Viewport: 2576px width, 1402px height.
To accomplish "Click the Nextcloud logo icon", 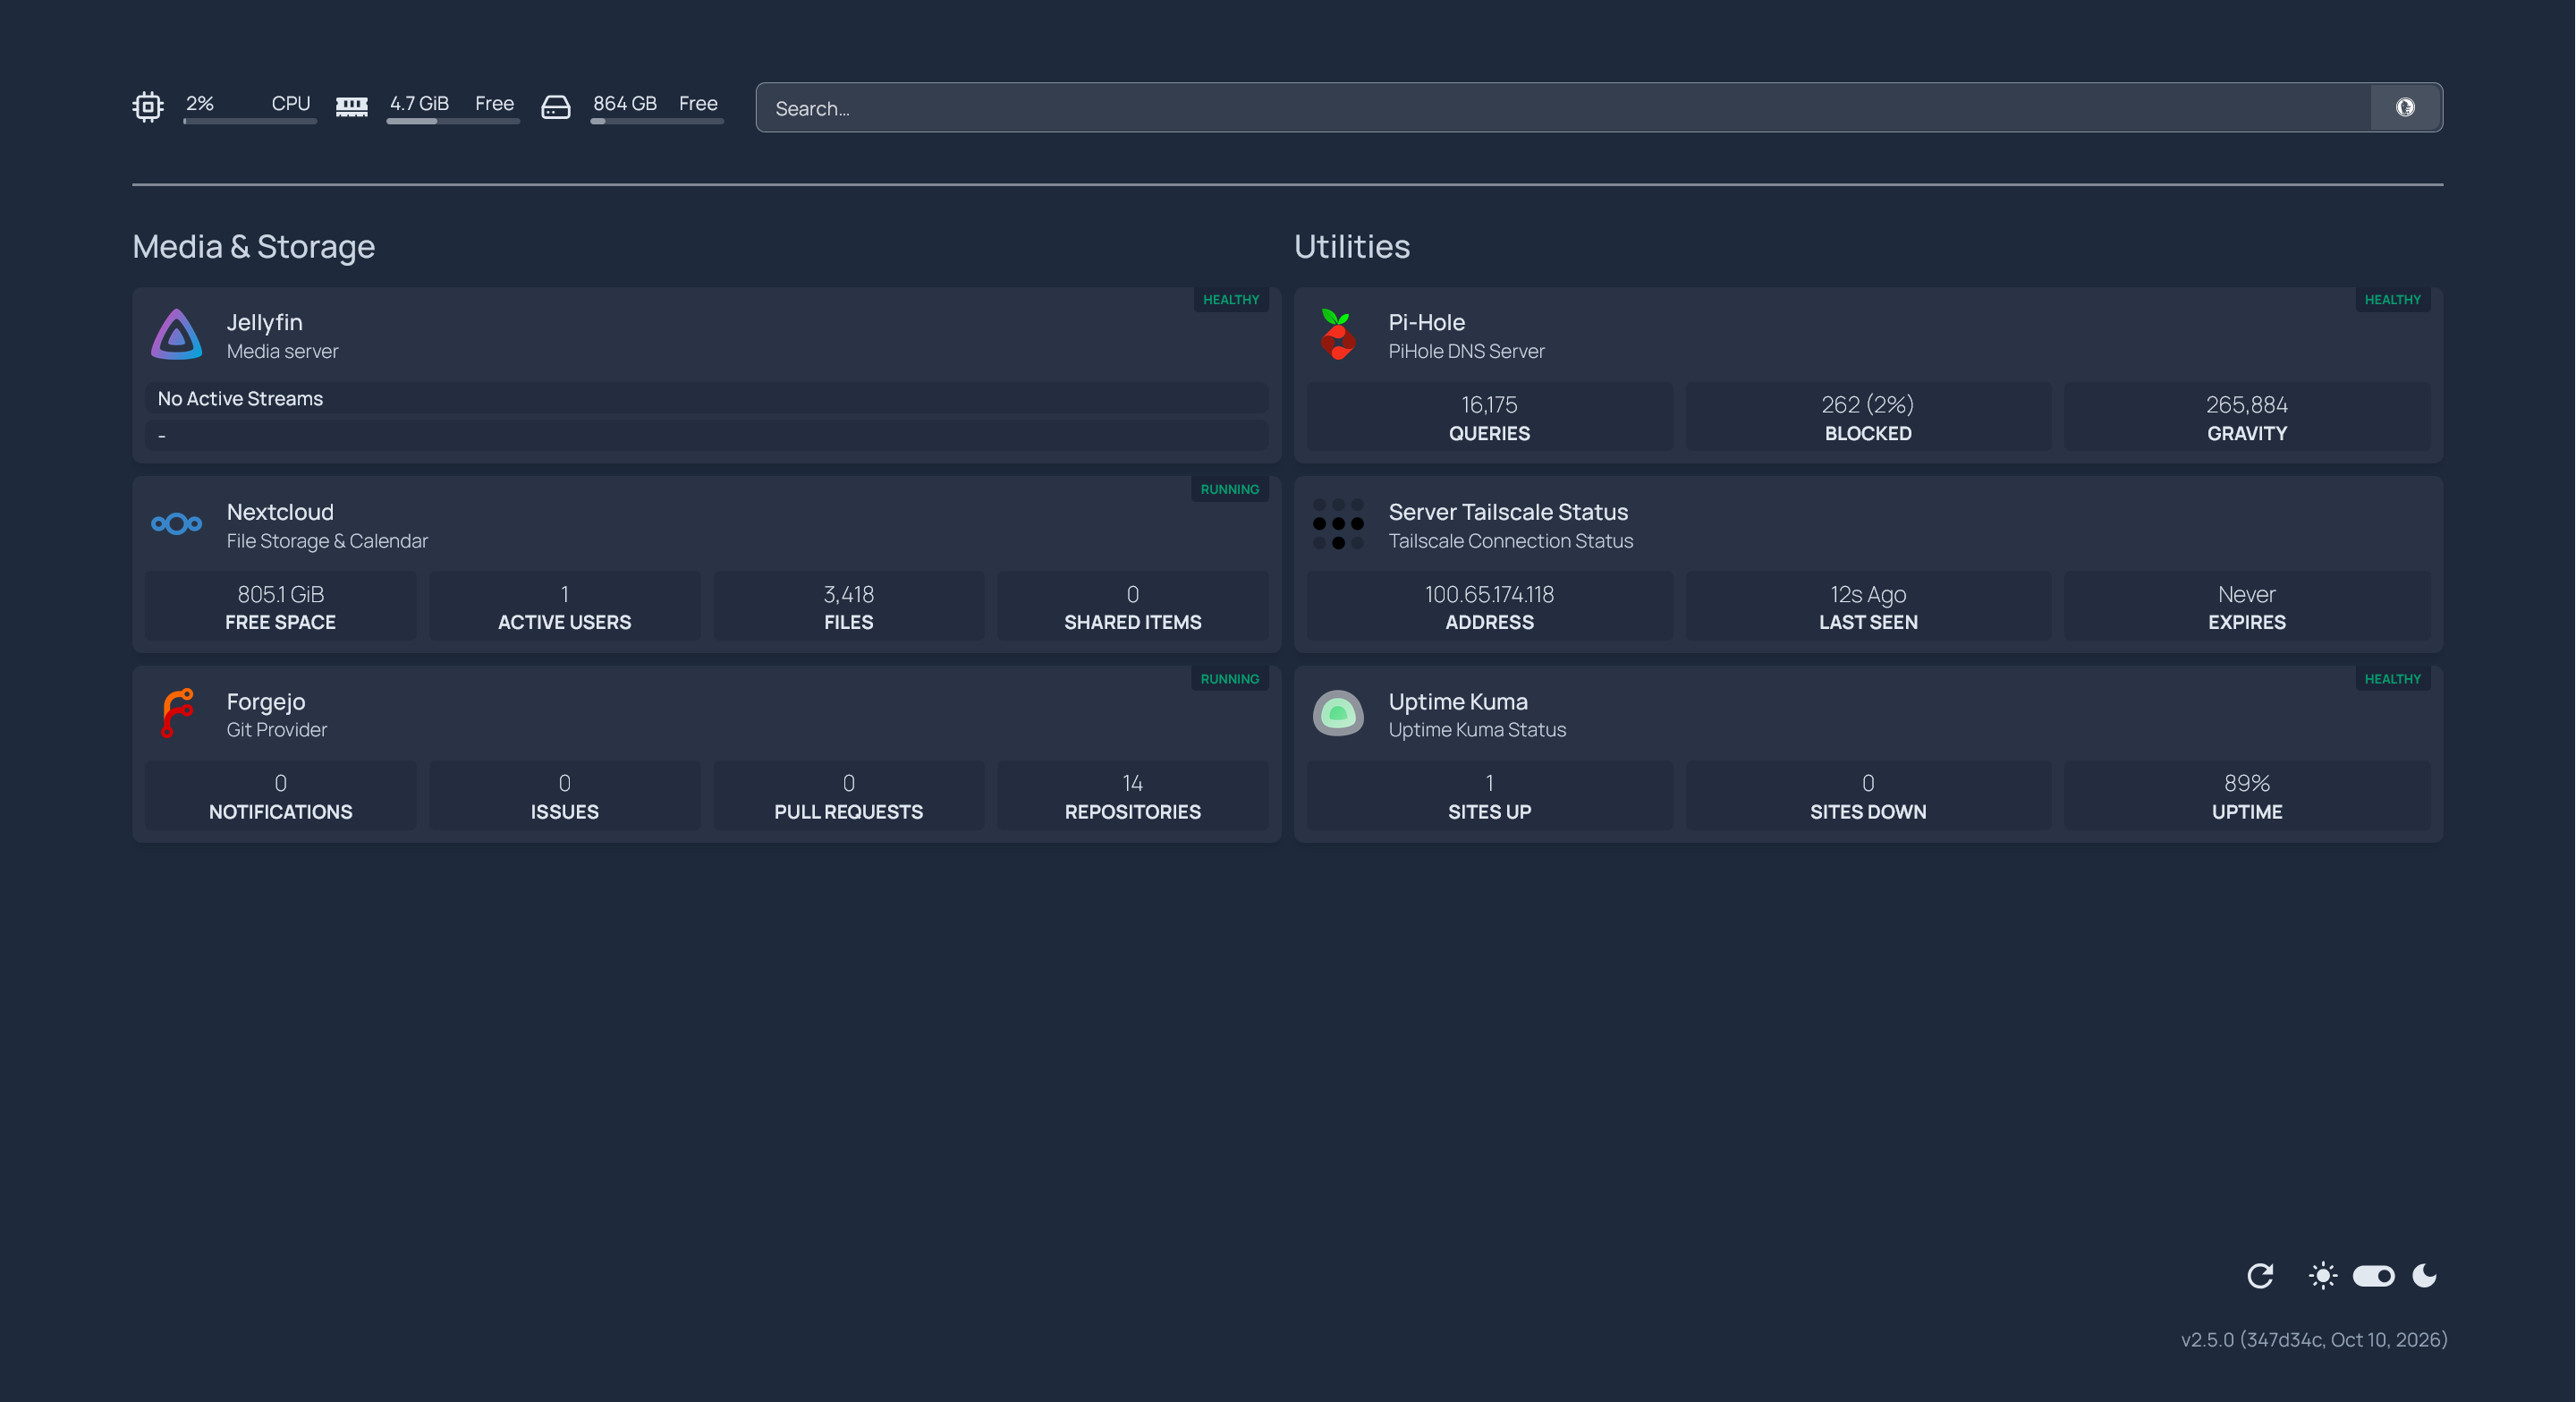I will pyautogui.click(x=177, y=524).
